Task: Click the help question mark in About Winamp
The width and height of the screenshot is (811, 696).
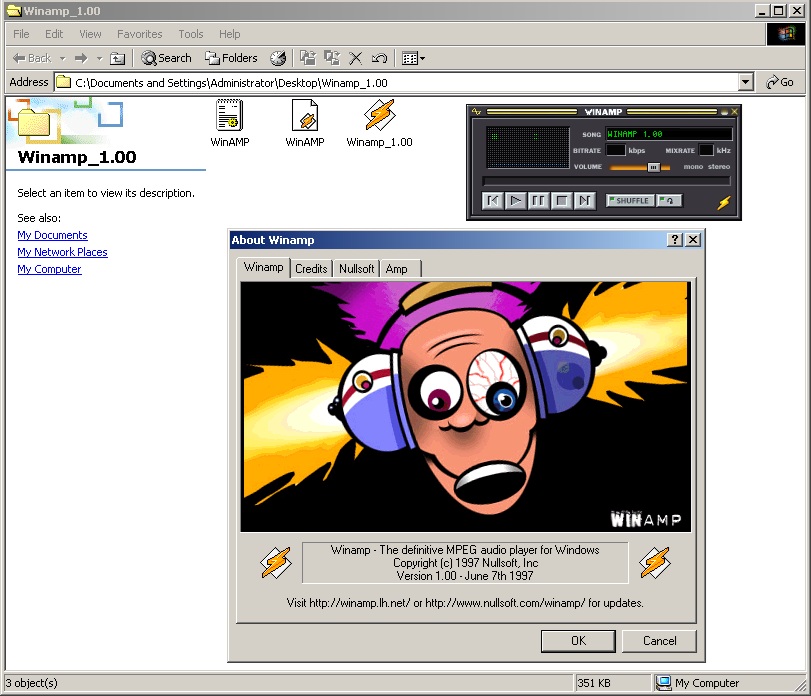Action: 674,239
